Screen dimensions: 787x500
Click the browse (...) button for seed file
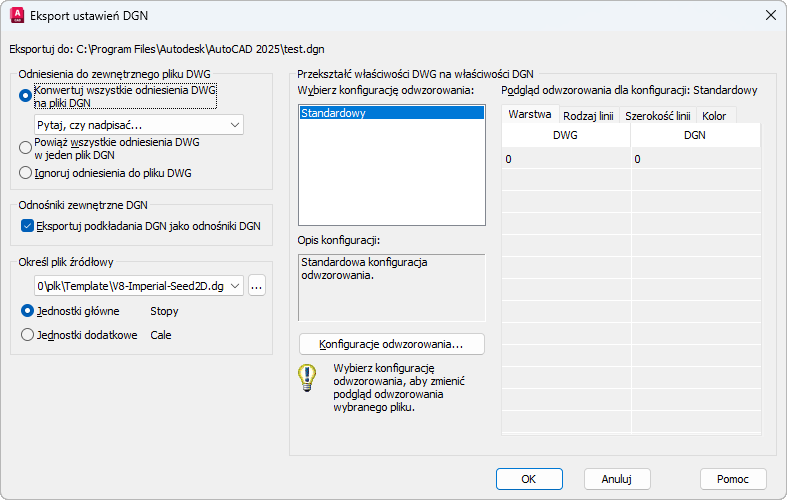point(257,286)
